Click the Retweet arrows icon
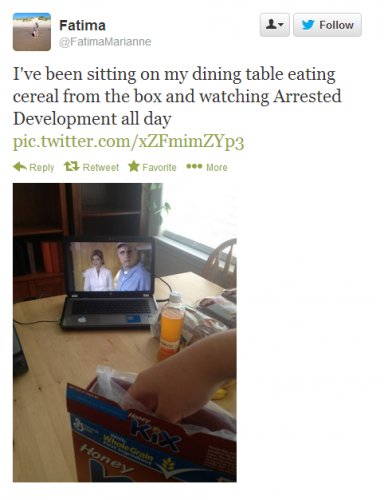Image resolution: width=384 pixels, height=500 pixels. tap(72, 166)
